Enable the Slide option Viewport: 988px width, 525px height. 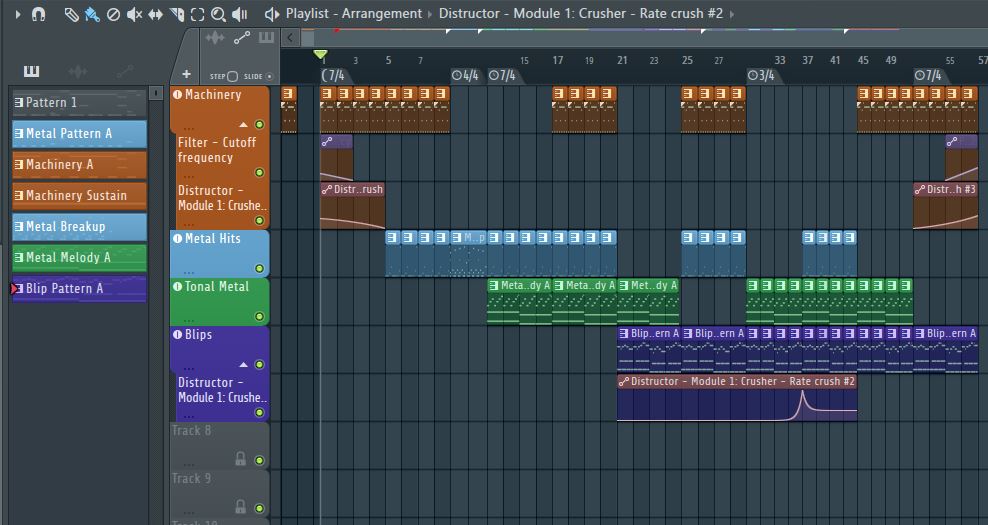click(269, 76)
